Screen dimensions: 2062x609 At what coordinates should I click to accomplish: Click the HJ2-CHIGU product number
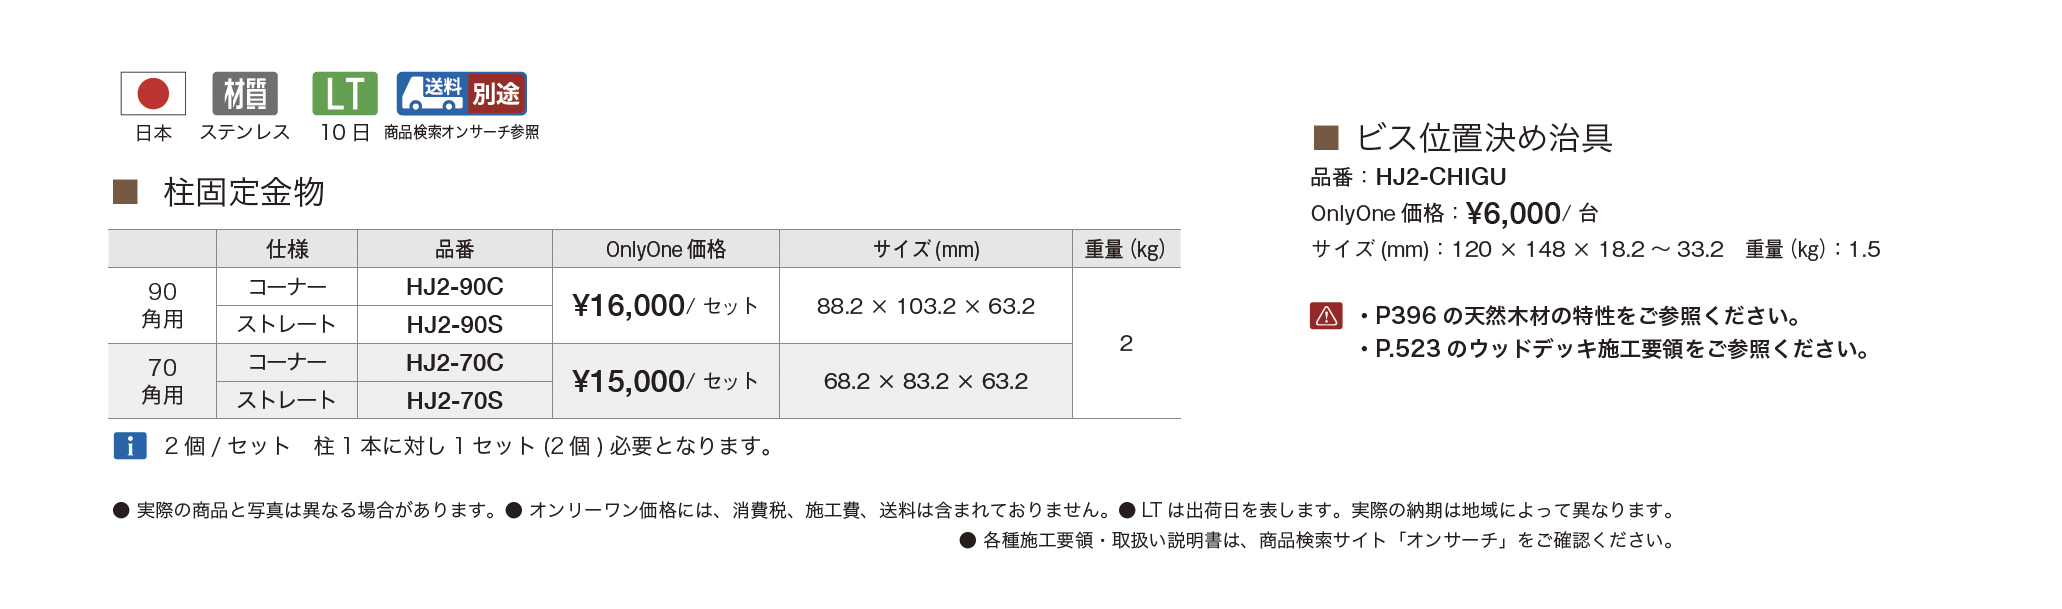(x=1441, y=177)
